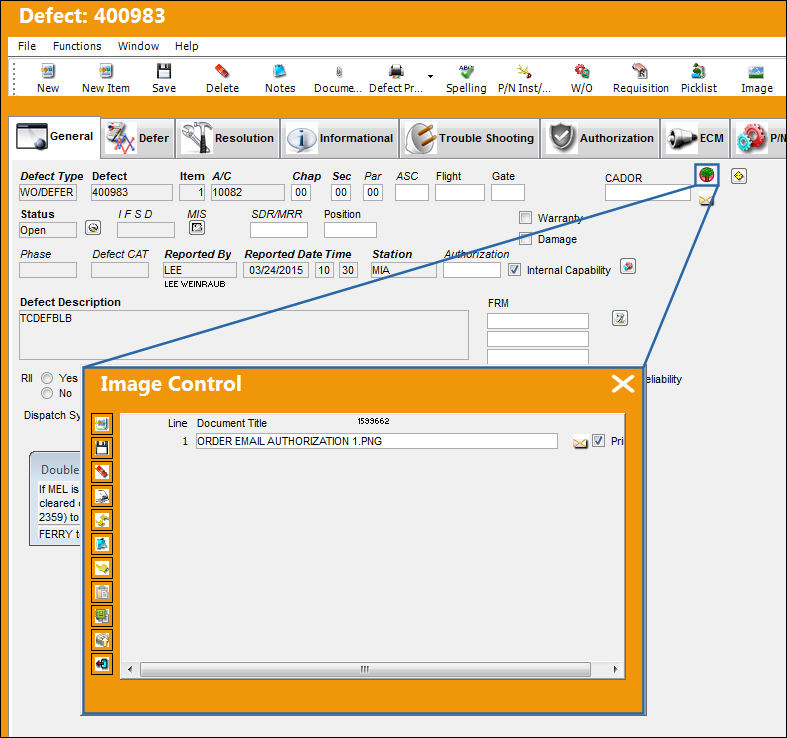Enable the Warranty checkbox

click(x=525, y=217)
